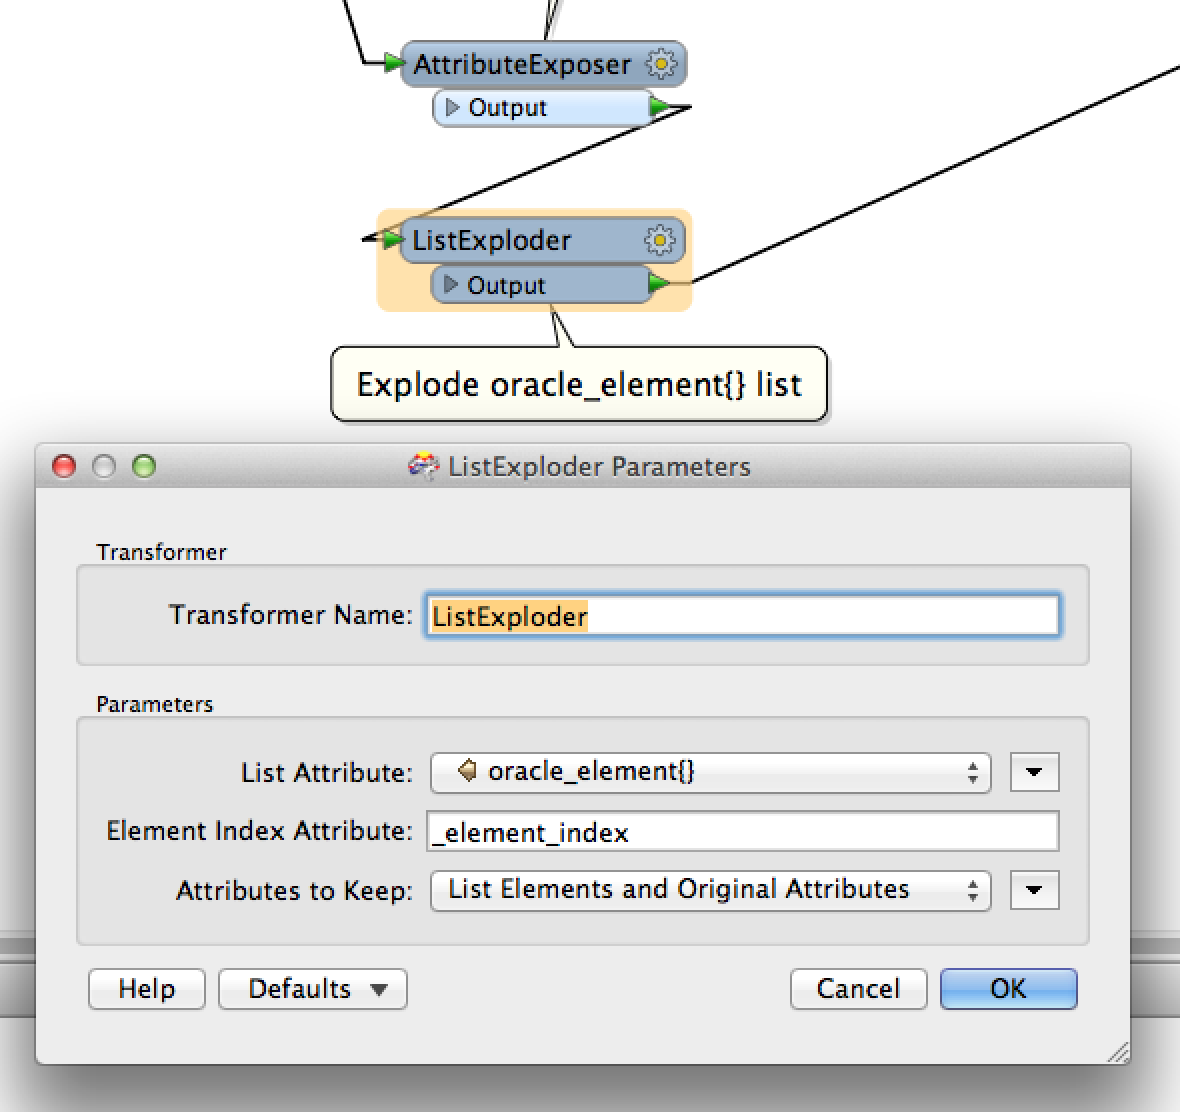Click ListExploder green input port arrow

391,240
